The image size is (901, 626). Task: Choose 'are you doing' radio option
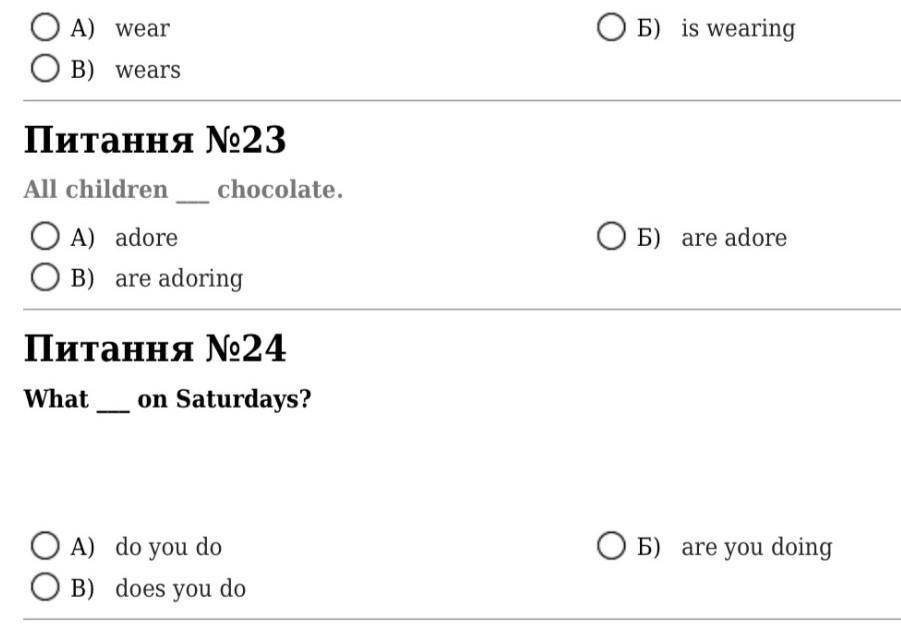click(x=611, y=546)
